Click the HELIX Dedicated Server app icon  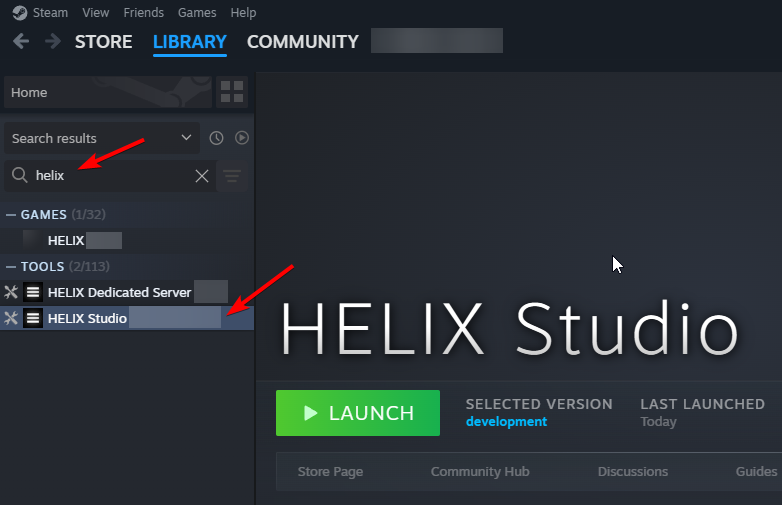33,292
